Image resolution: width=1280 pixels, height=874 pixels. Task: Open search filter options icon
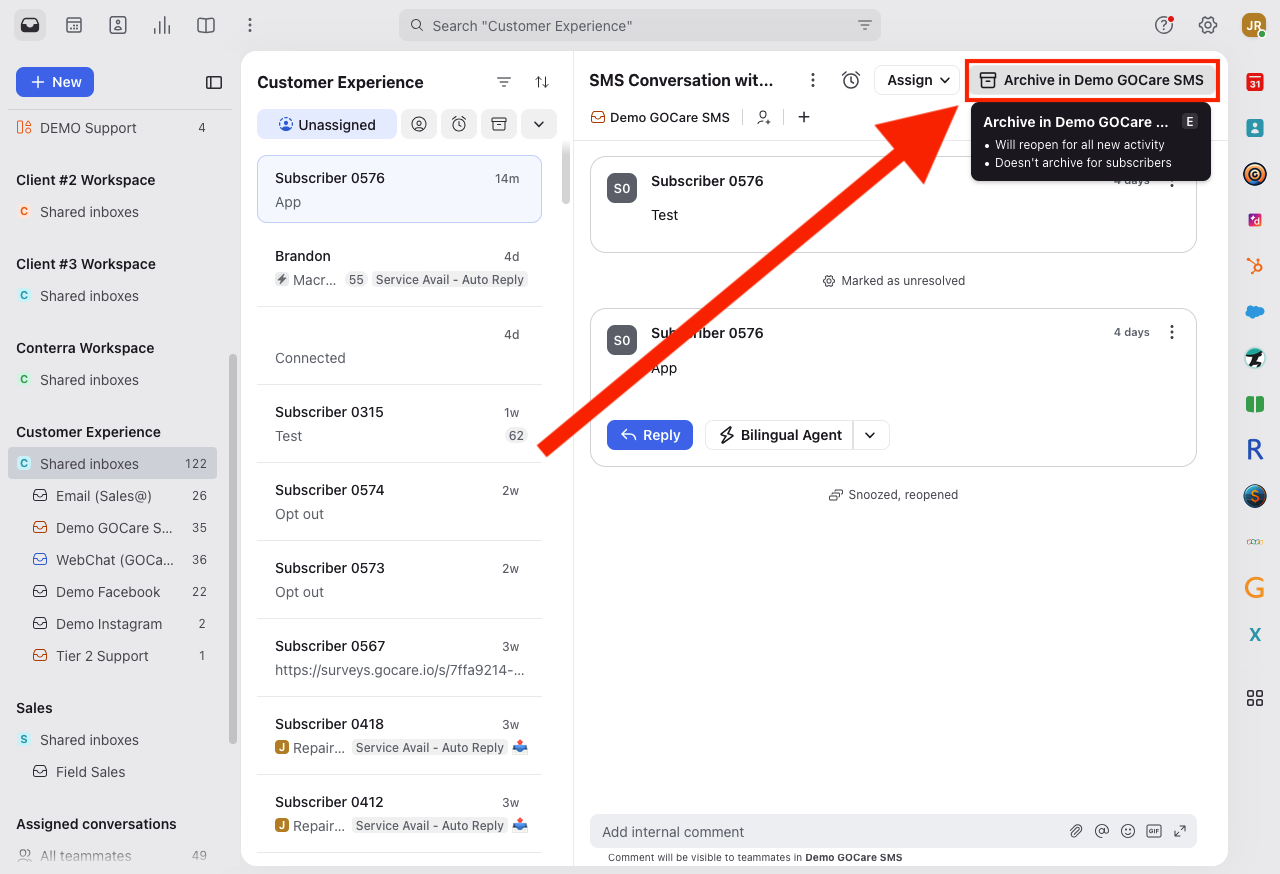coord(865,26)
